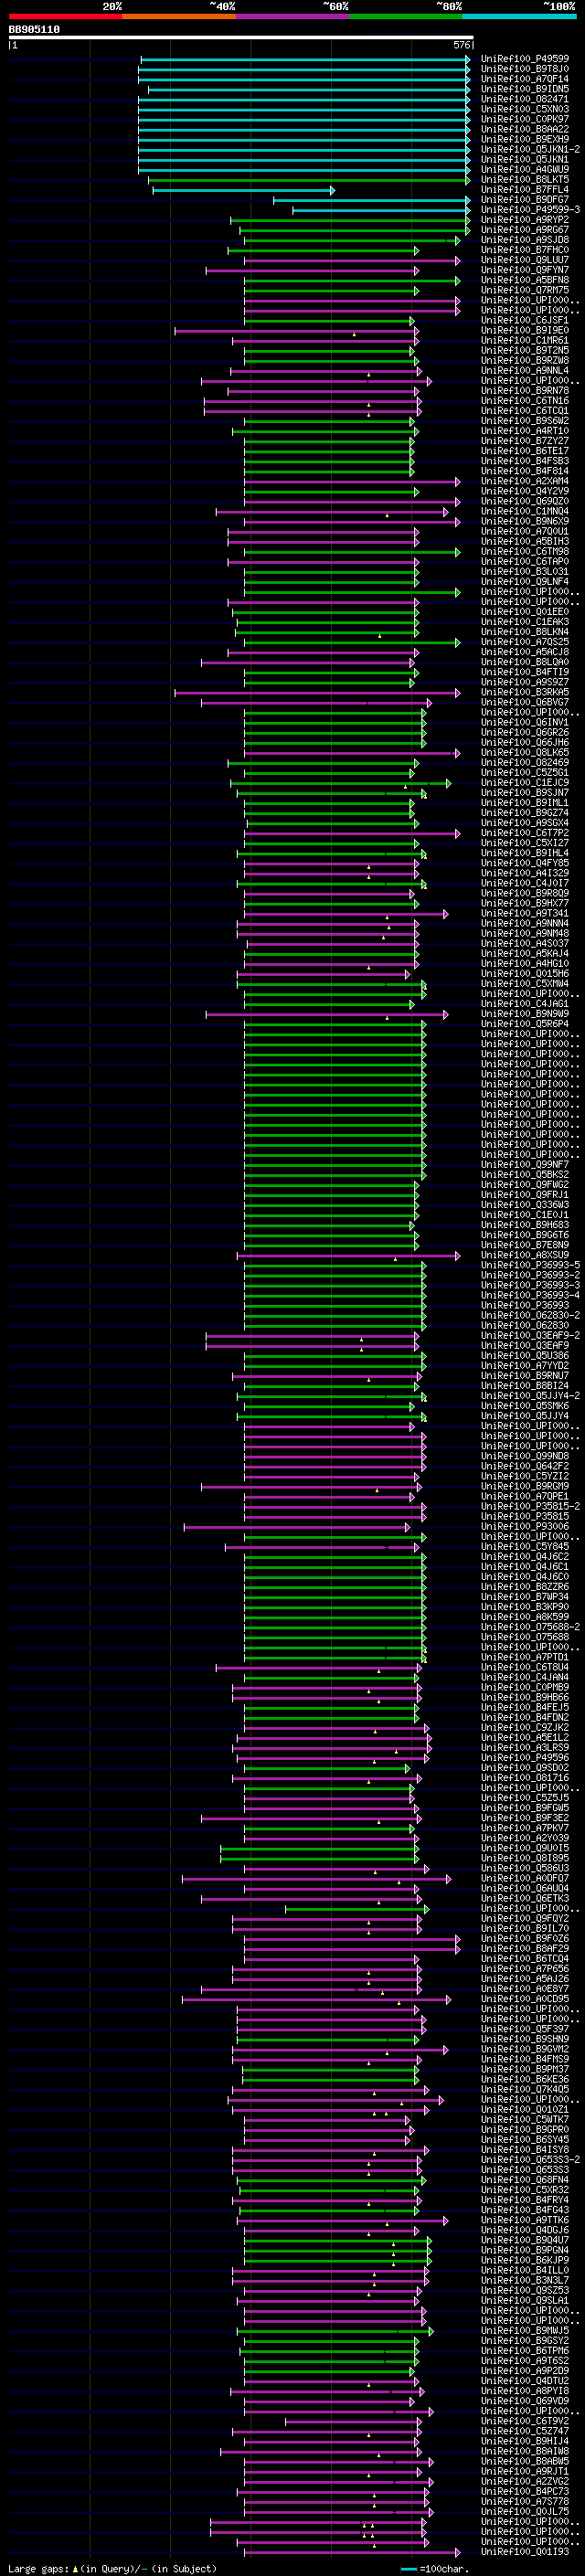Select label UniRef100_A5BFN8
The width and height of the screenshot is (585, 2576).
pyautogui.click(x=525, y=280)
